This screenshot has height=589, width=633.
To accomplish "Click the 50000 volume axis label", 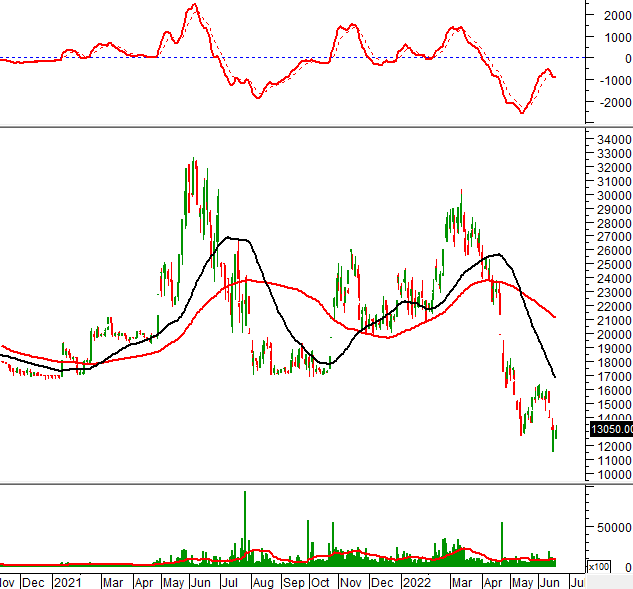I will 614,527.
